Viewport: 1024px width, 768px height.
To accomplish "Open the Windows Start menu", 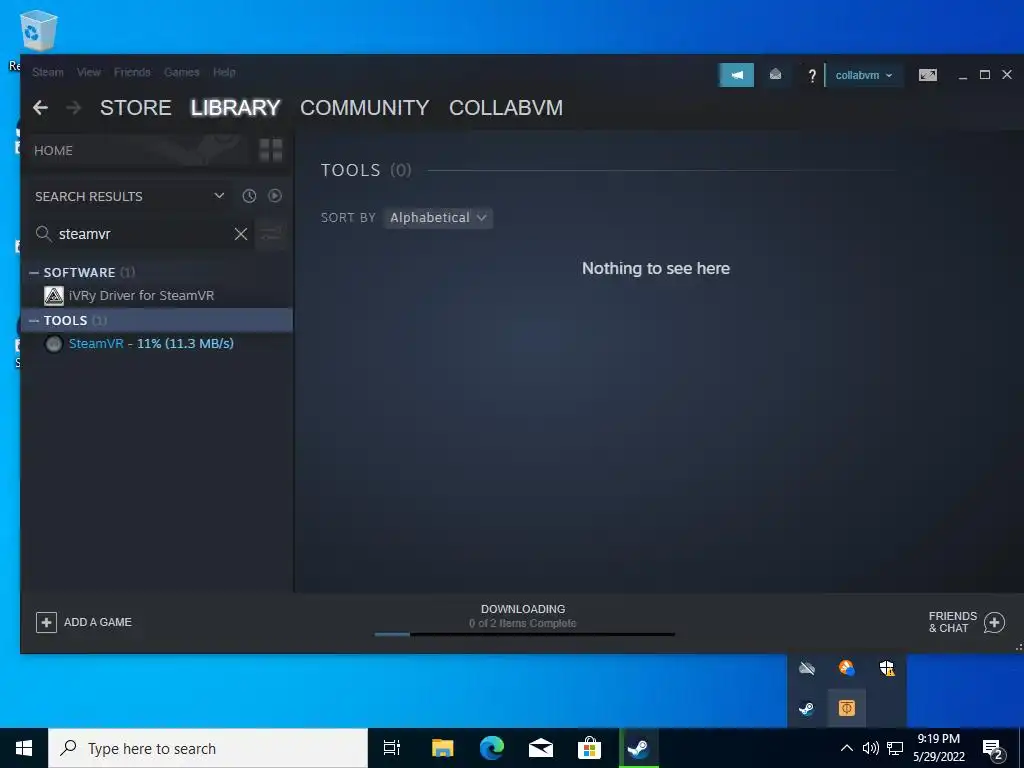I will (x=24, y=748).
